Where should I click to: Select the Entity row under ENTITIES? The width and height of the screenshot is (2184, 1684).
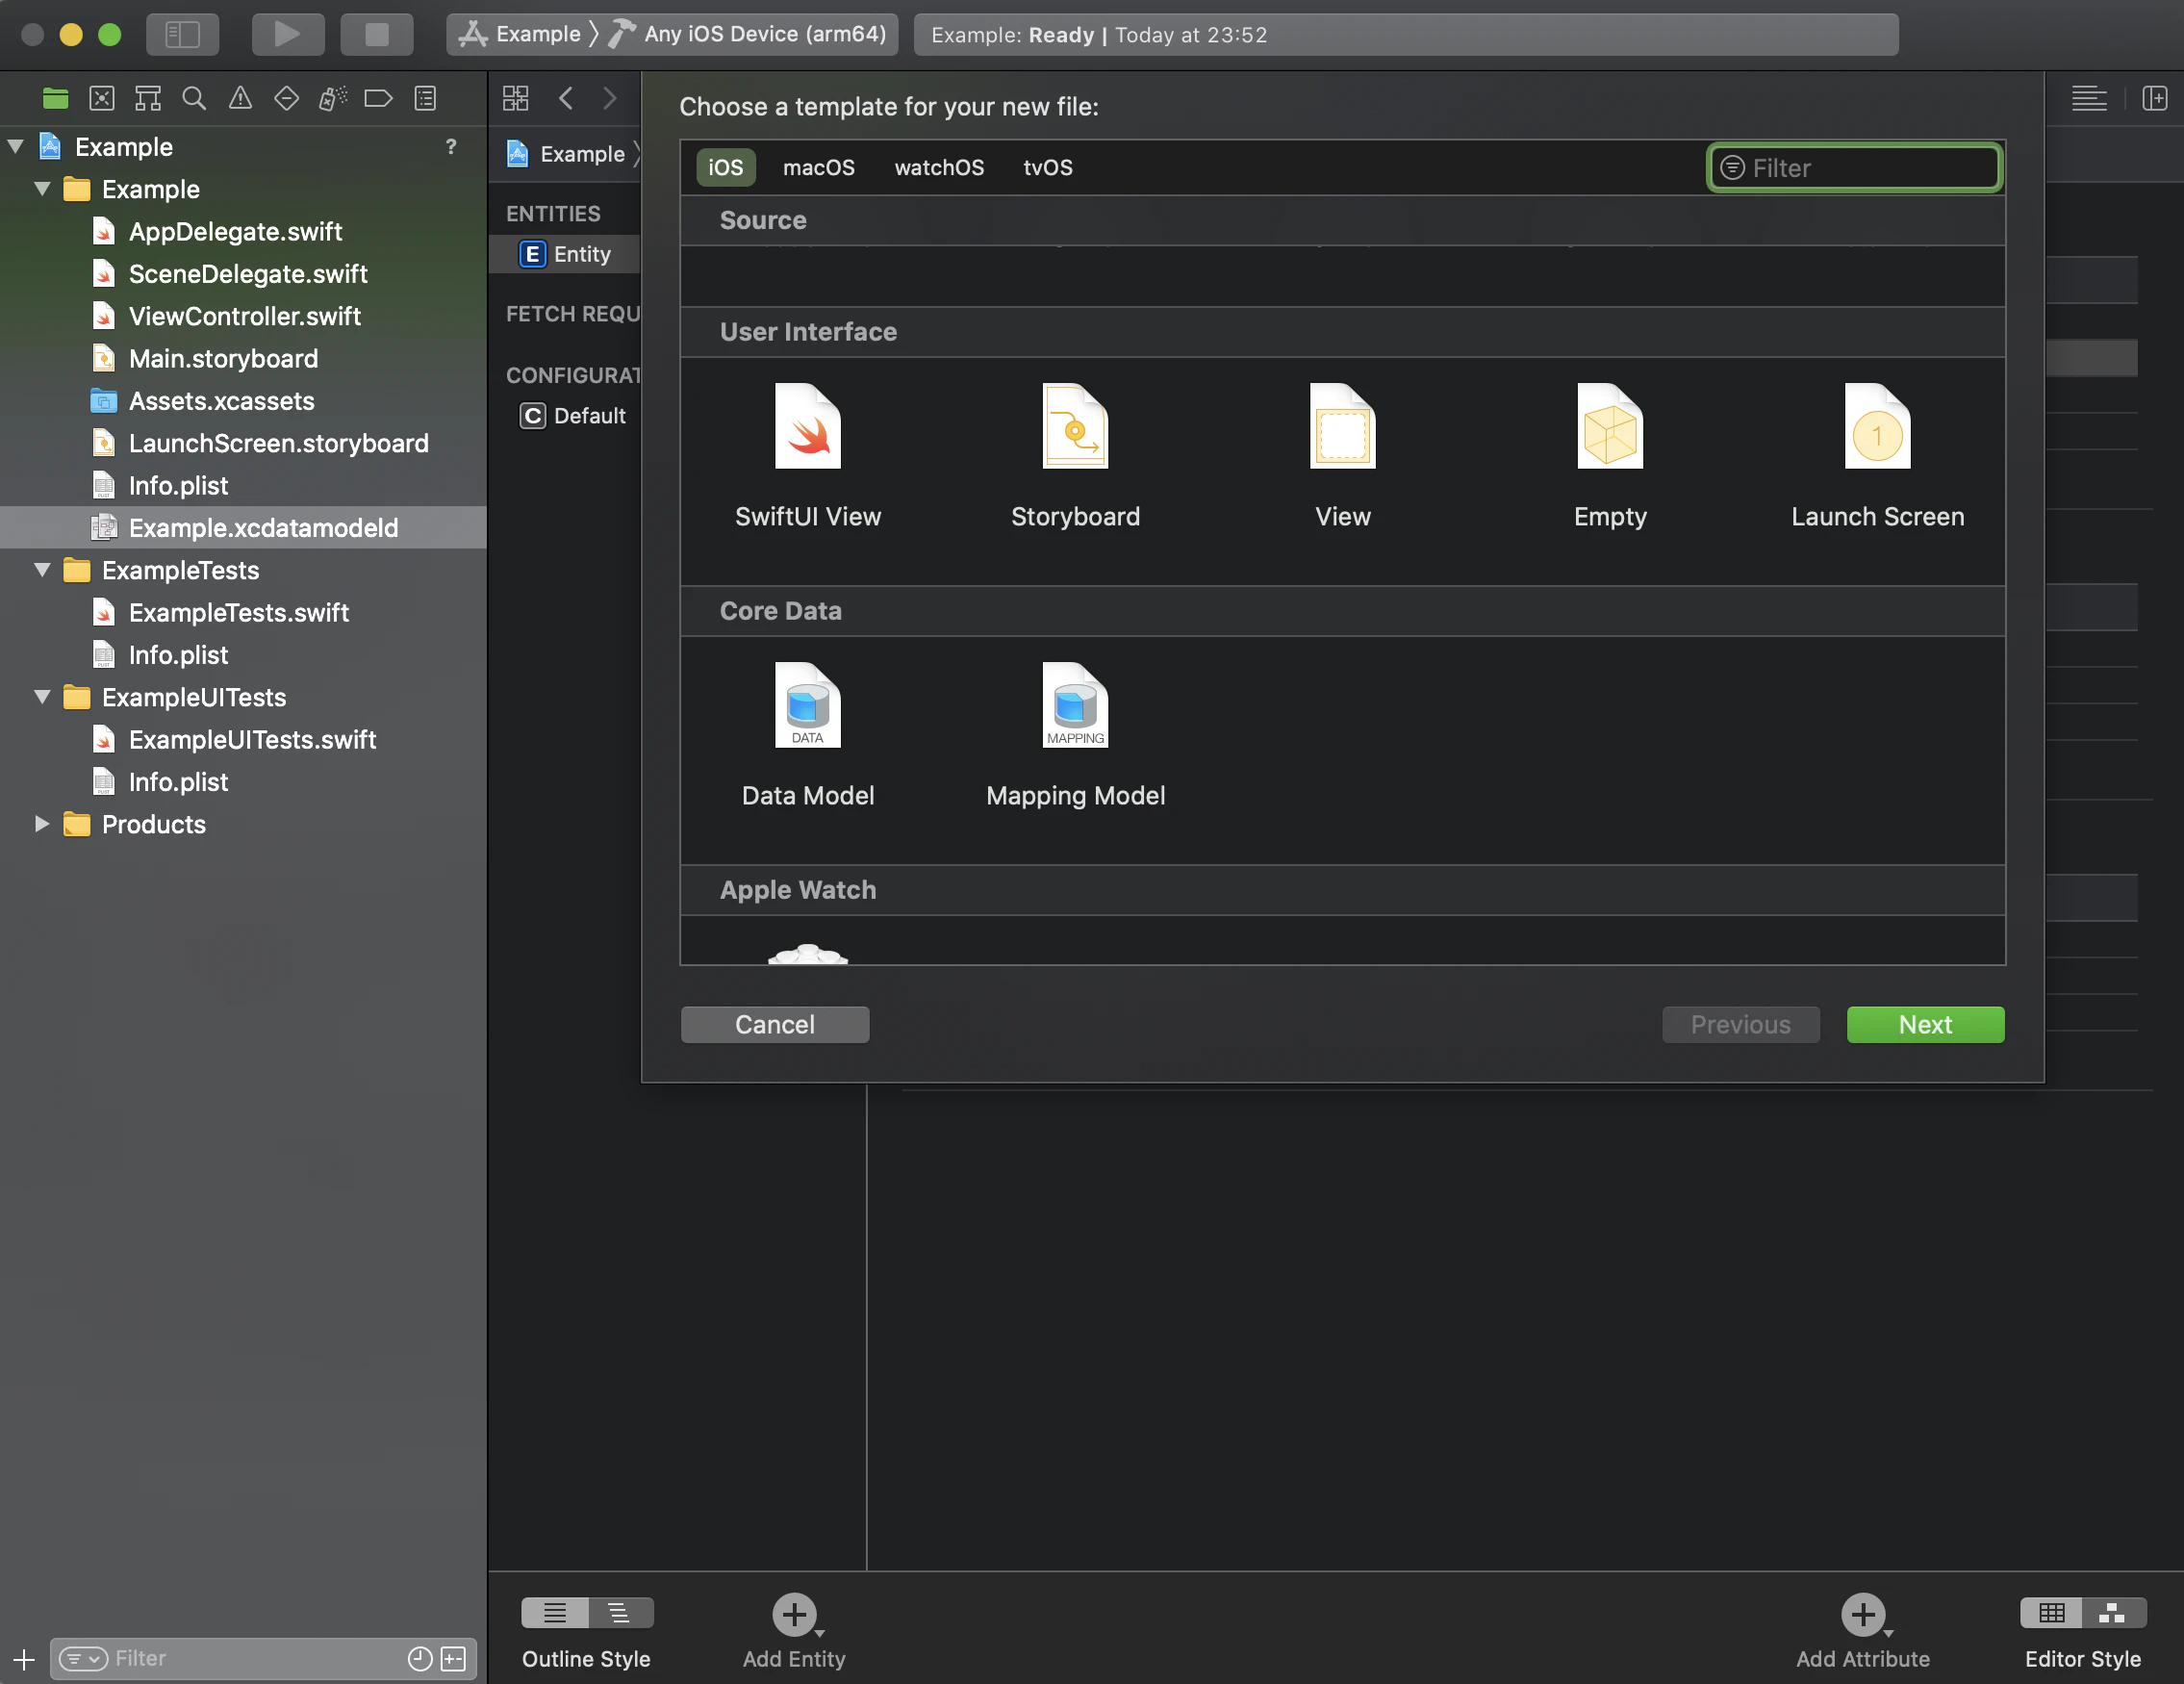click(x=565, y=254)
